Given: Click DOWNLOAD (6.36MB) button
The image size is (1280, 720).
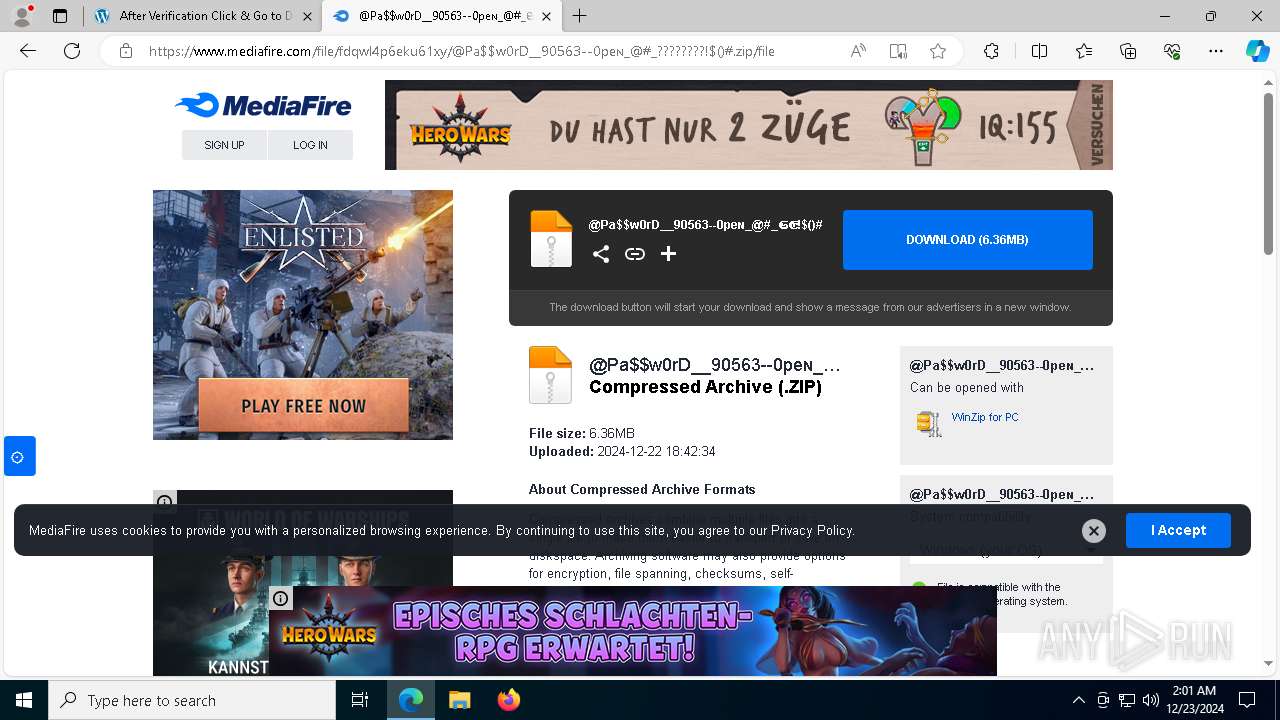Looking at the screenshot, I should 967,240.
